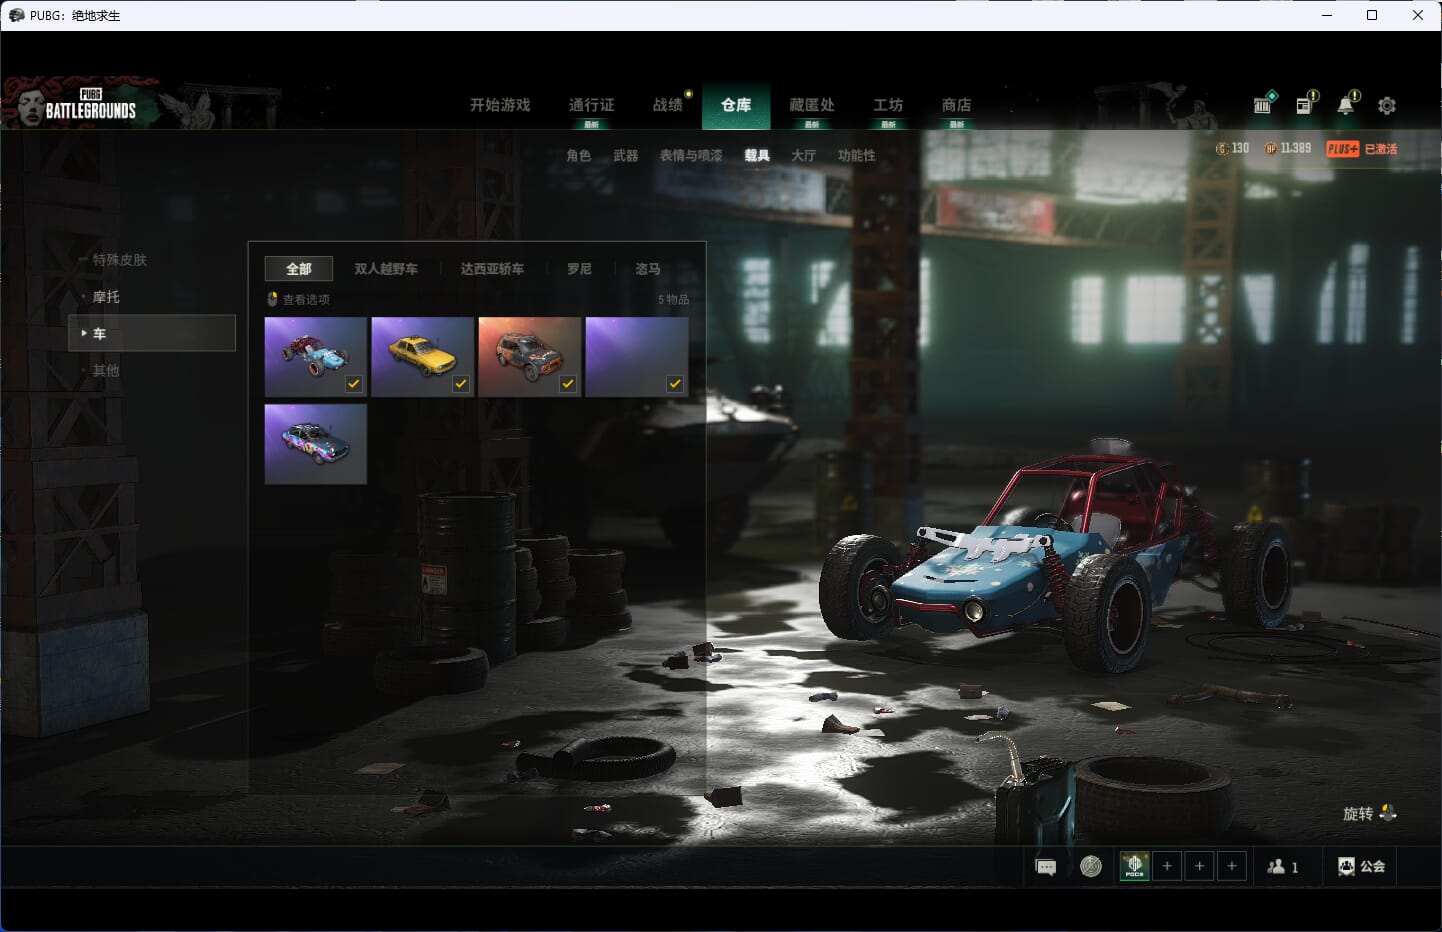
Task: Open the 商店 store tab
Action: coord(956,105)
